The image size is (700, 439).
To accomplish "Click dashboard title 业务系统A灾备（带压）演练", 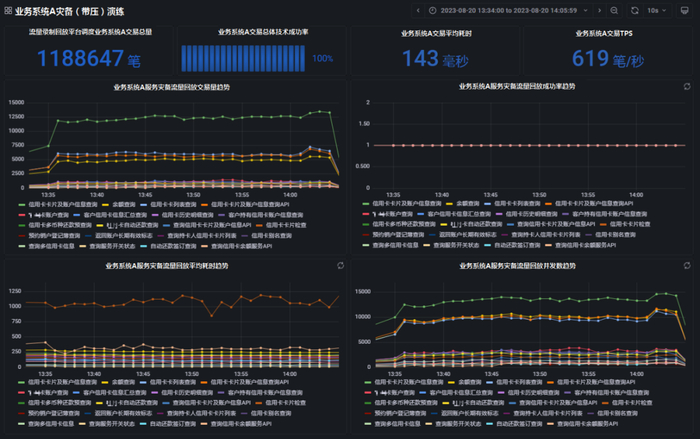I will point(70,11).
